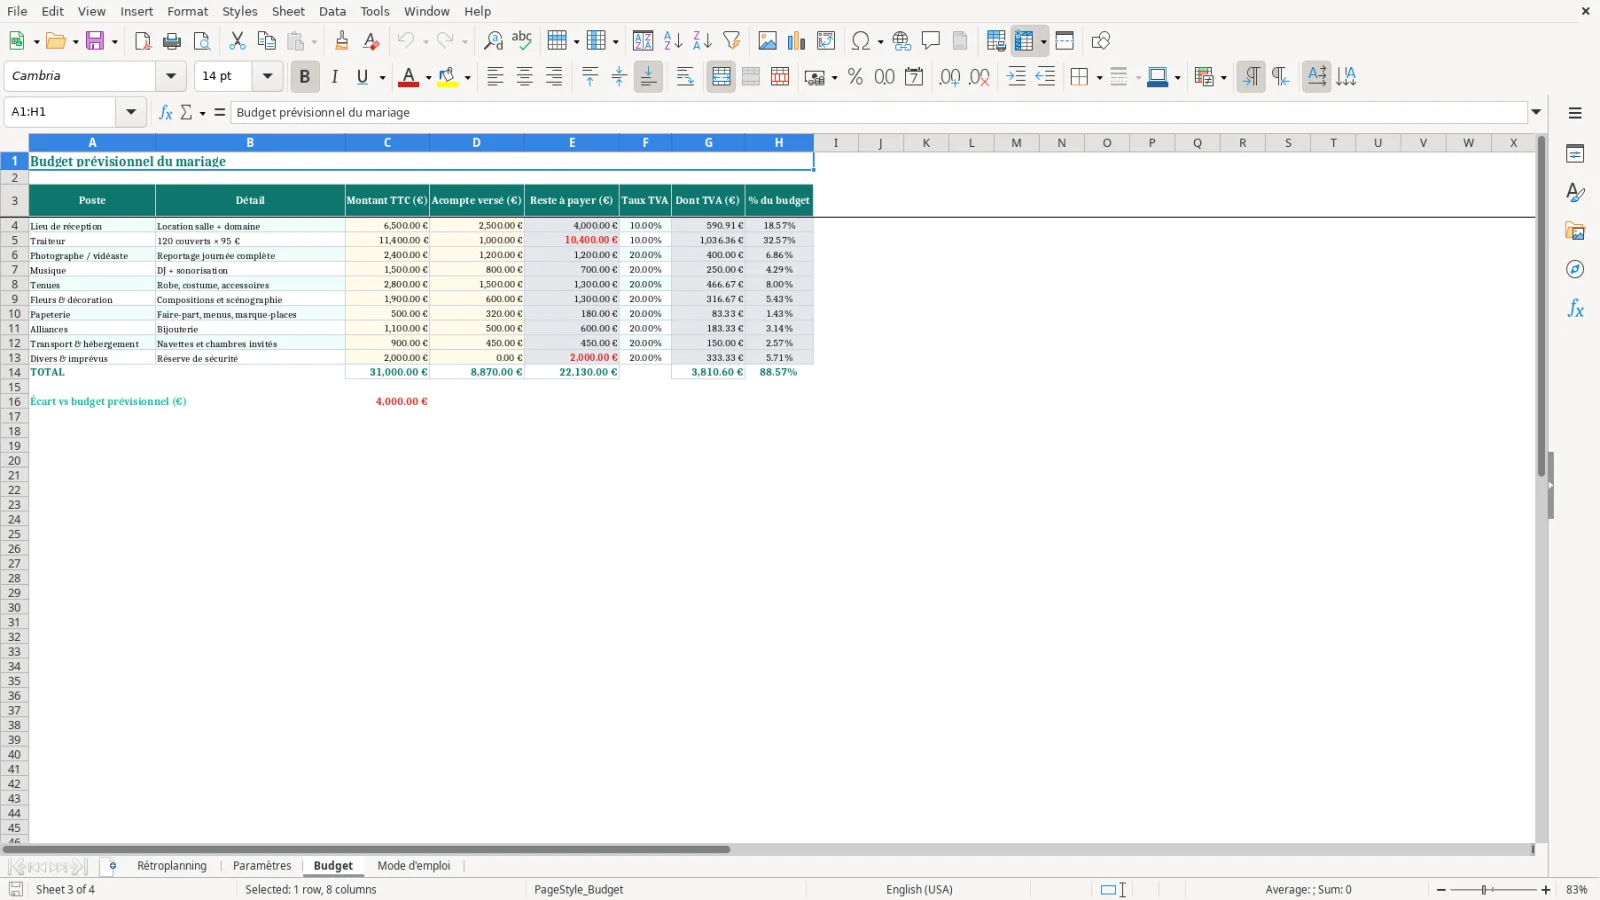The width and height of the screenshot is (1600, 900).
Task: Toggle freeze rows and columns
Action: tap(1023, 41)
